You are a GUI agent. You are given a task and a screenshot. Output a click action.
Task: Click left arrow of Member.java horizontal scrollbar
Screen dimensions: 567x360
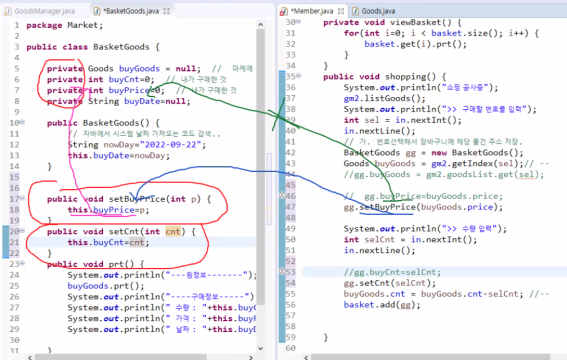pos(306,357)
